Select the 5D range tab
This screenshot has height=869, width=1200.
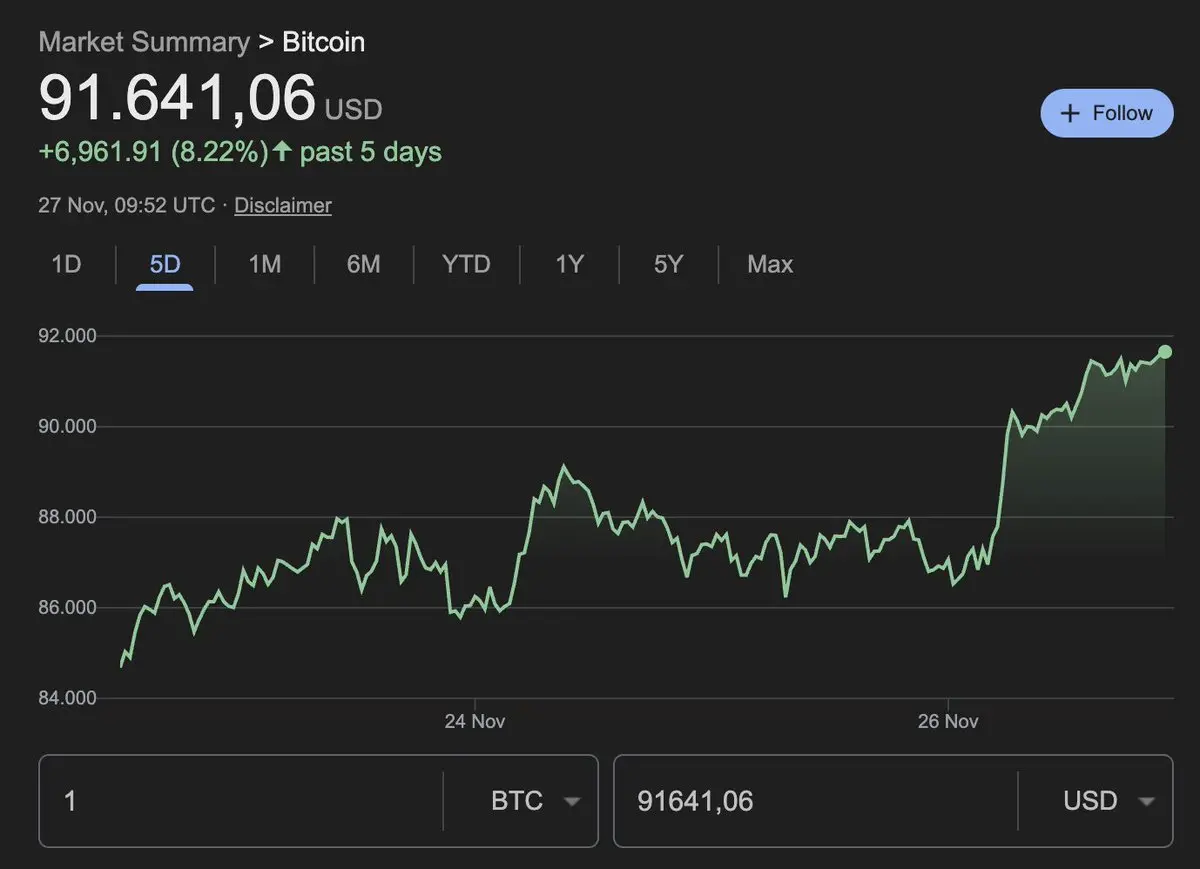point(165,264)
